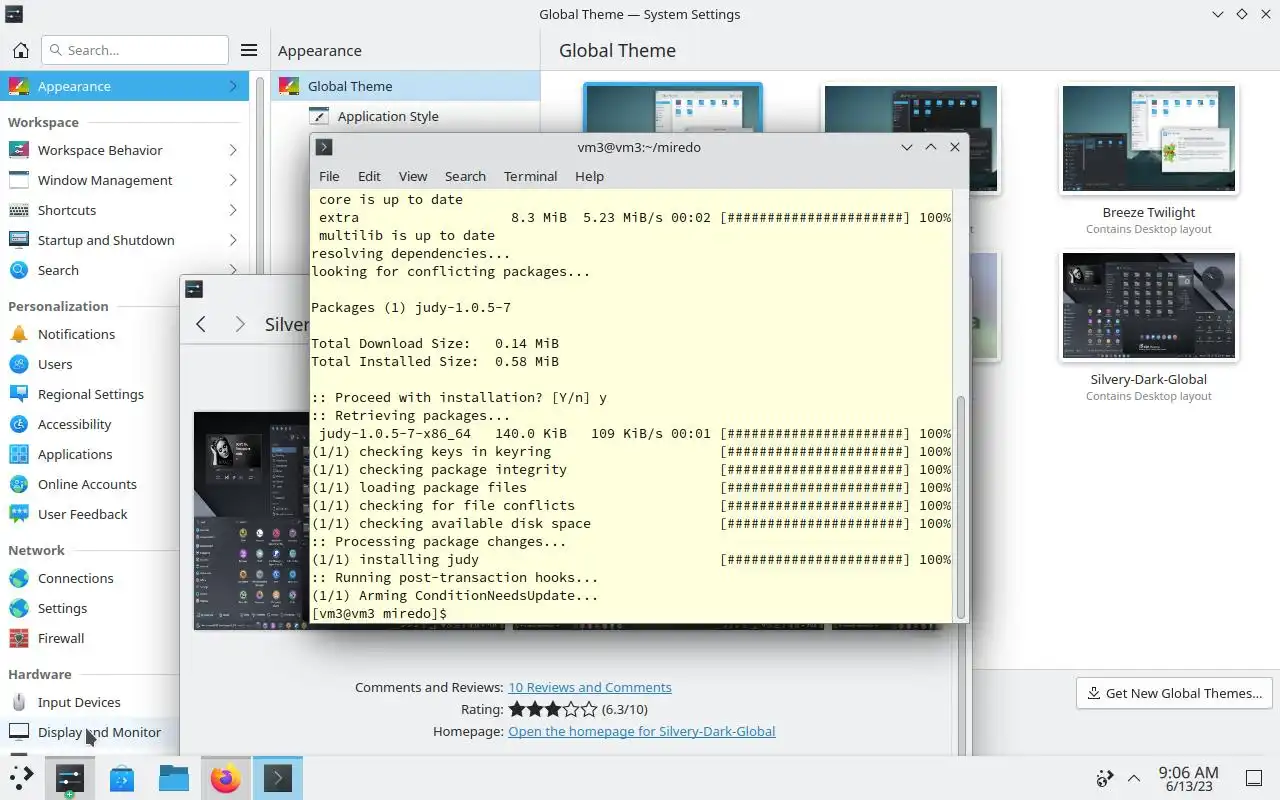
Task: Click the Input Devices mouse icon
Action: 19,702
